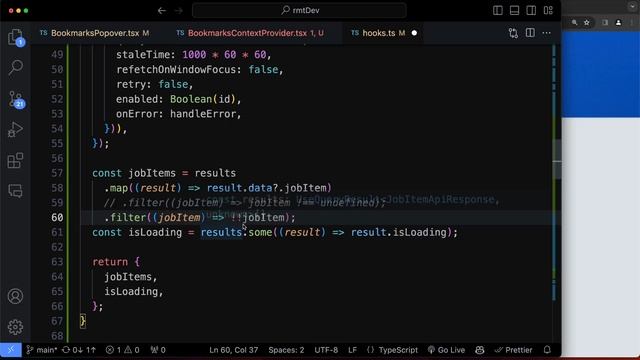Split the editor to the right
This screenshot has width=640, height=360.
pyautogui.click(x=530, y=33)
